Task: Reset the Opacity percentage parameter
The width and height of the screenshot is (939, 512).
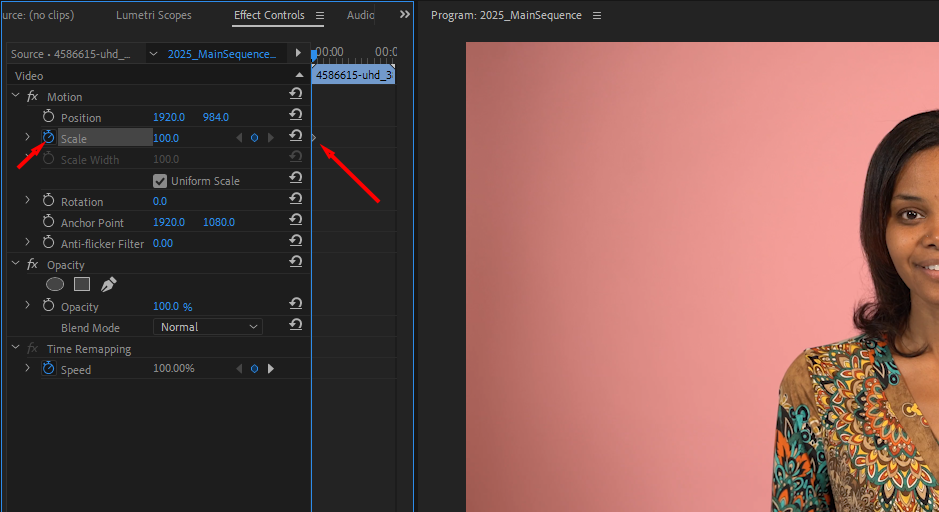Action: pos(295,304)
